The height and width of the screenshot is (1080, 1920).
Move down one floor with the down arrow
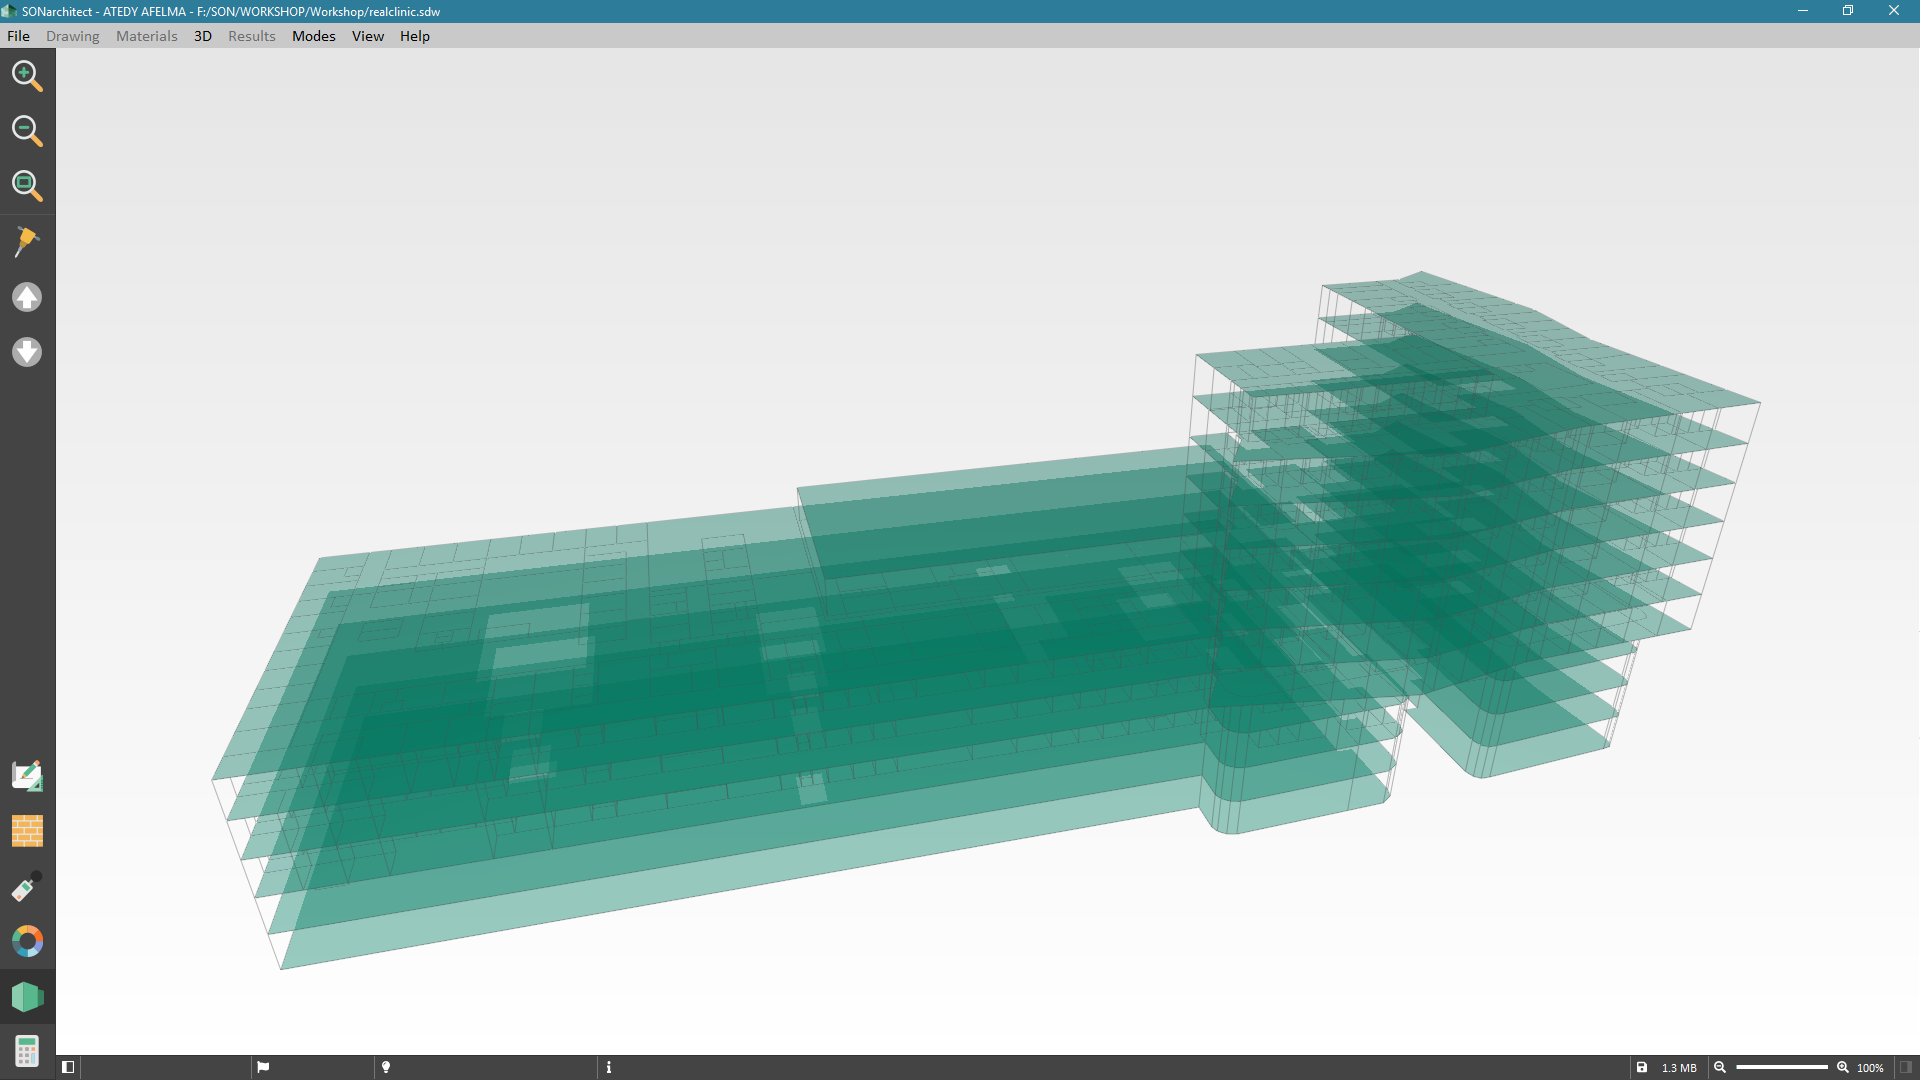[27, 352]
